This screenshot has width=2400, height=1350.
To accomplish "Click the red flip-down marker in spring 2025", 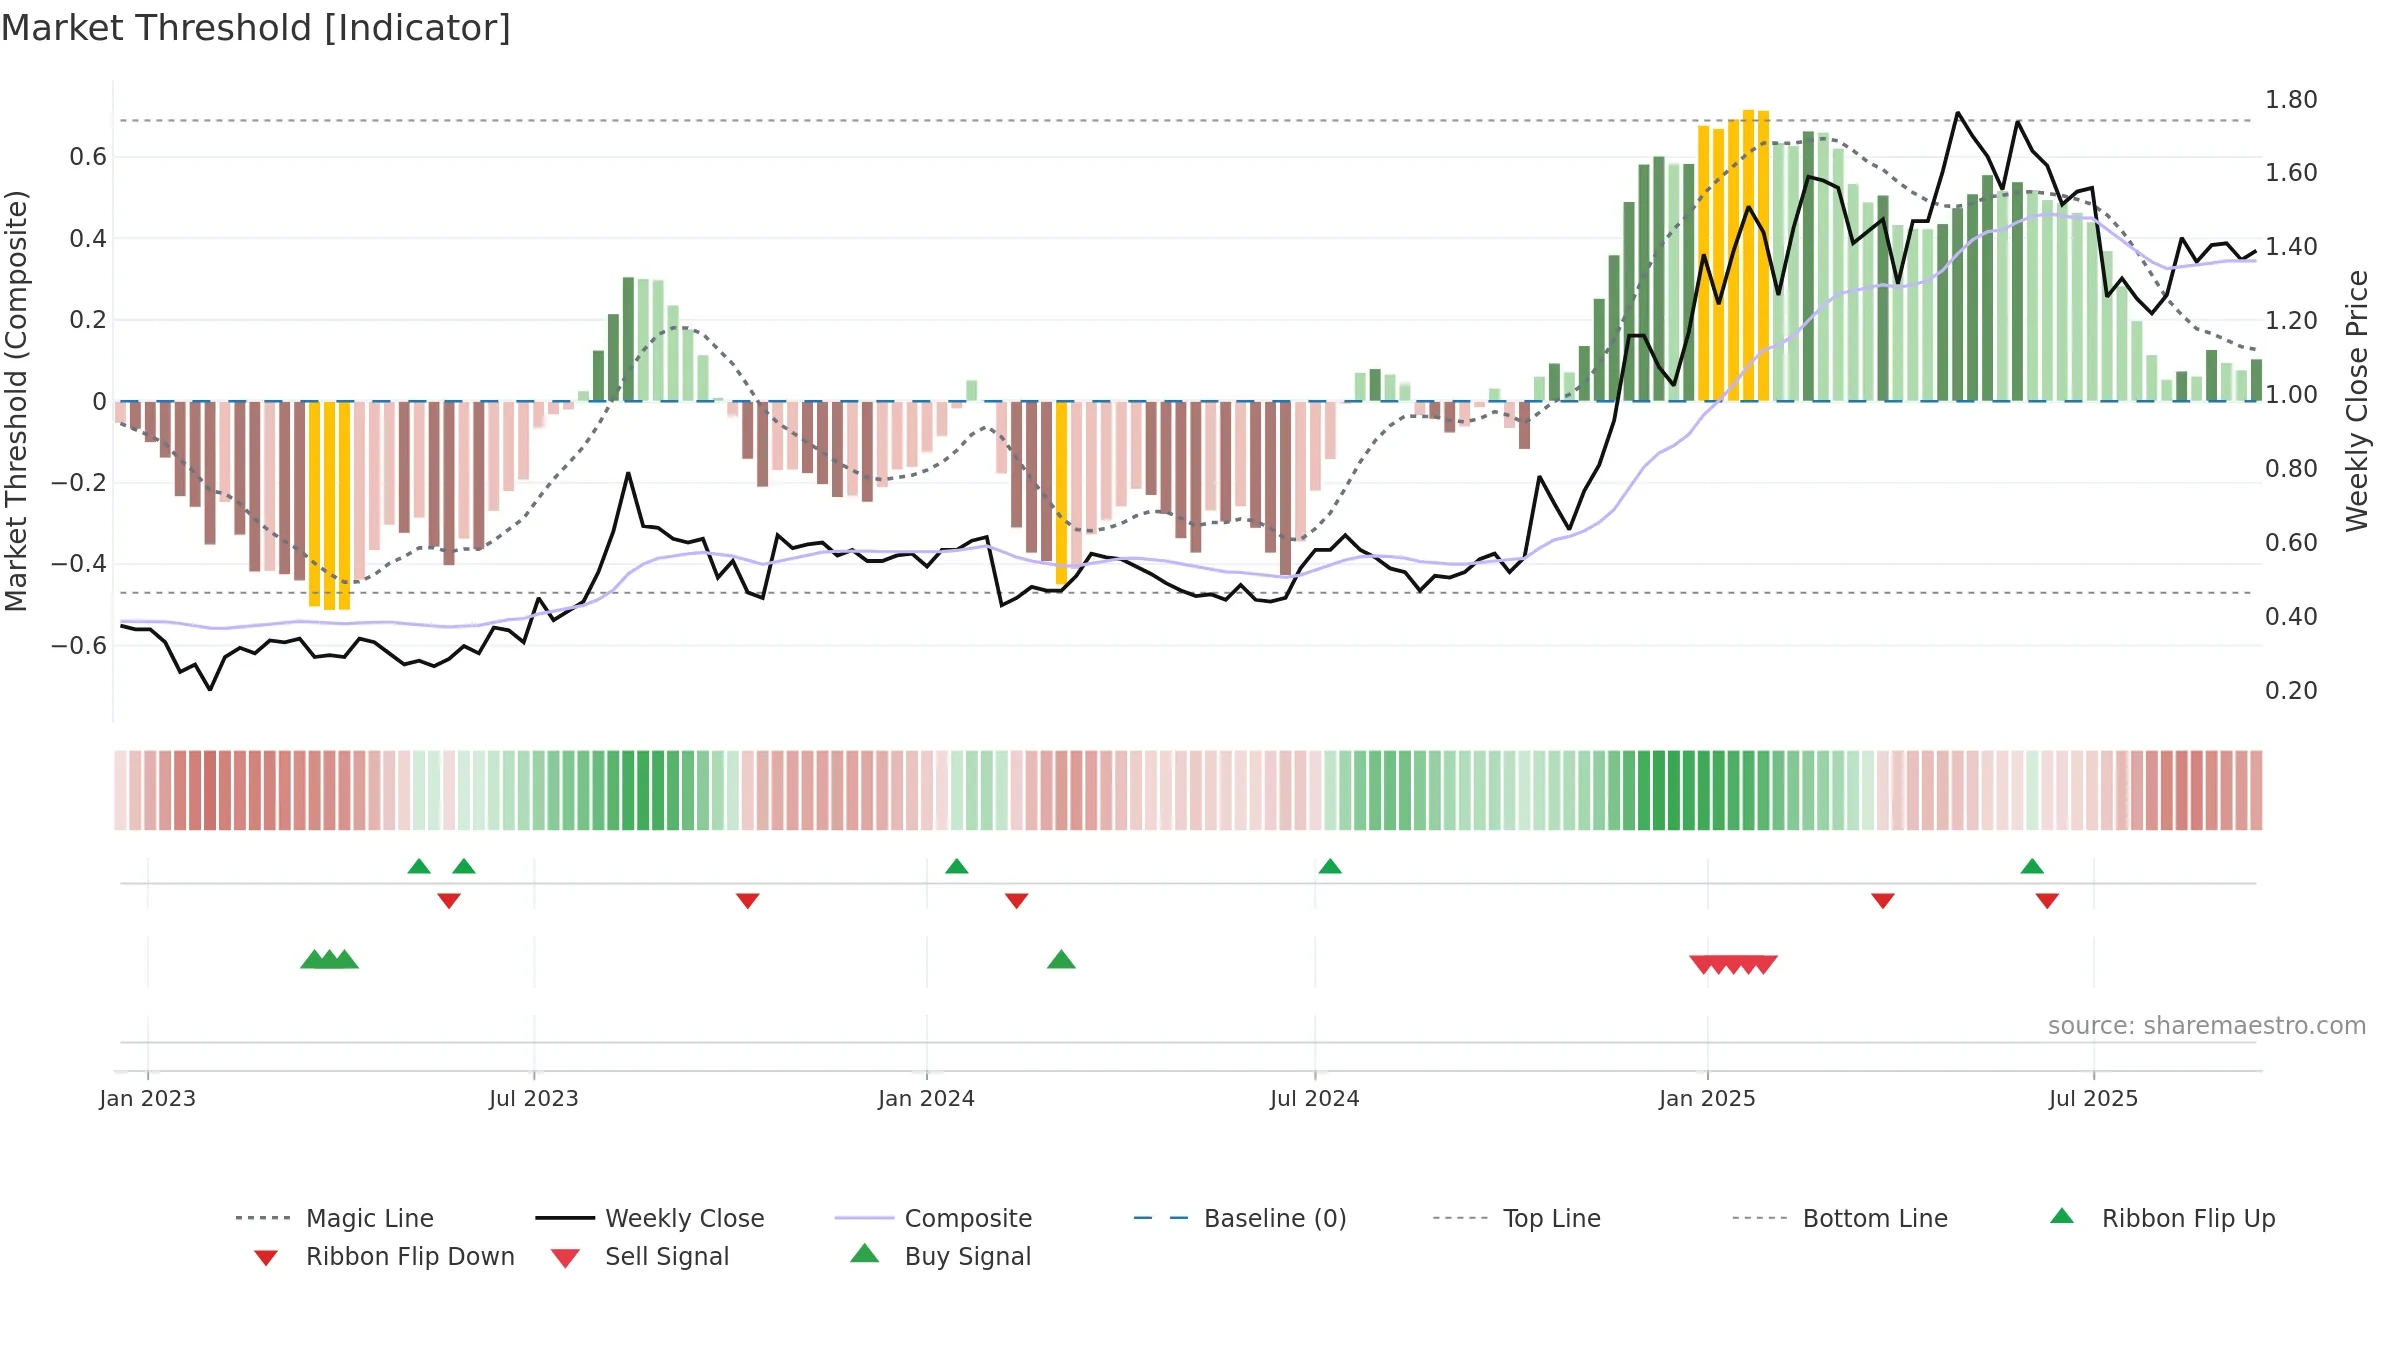I will [x=1883, y=901].
